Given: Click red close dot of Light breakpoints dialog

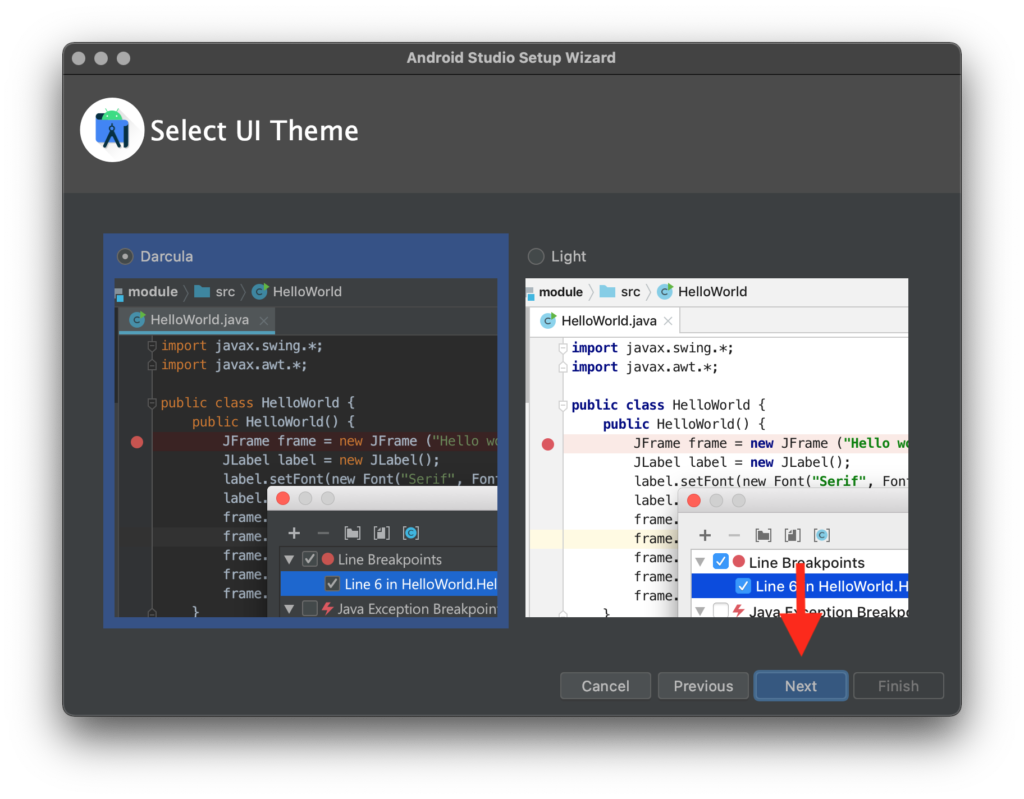Looking at the screenshot, I should pyautogui.click(x=694, y=500).
